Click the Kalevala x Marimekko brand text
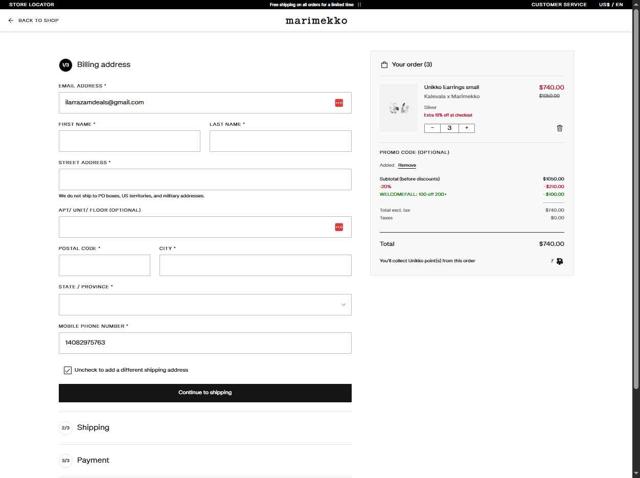This screenshot has height=478, width=640. click(452, 96)
